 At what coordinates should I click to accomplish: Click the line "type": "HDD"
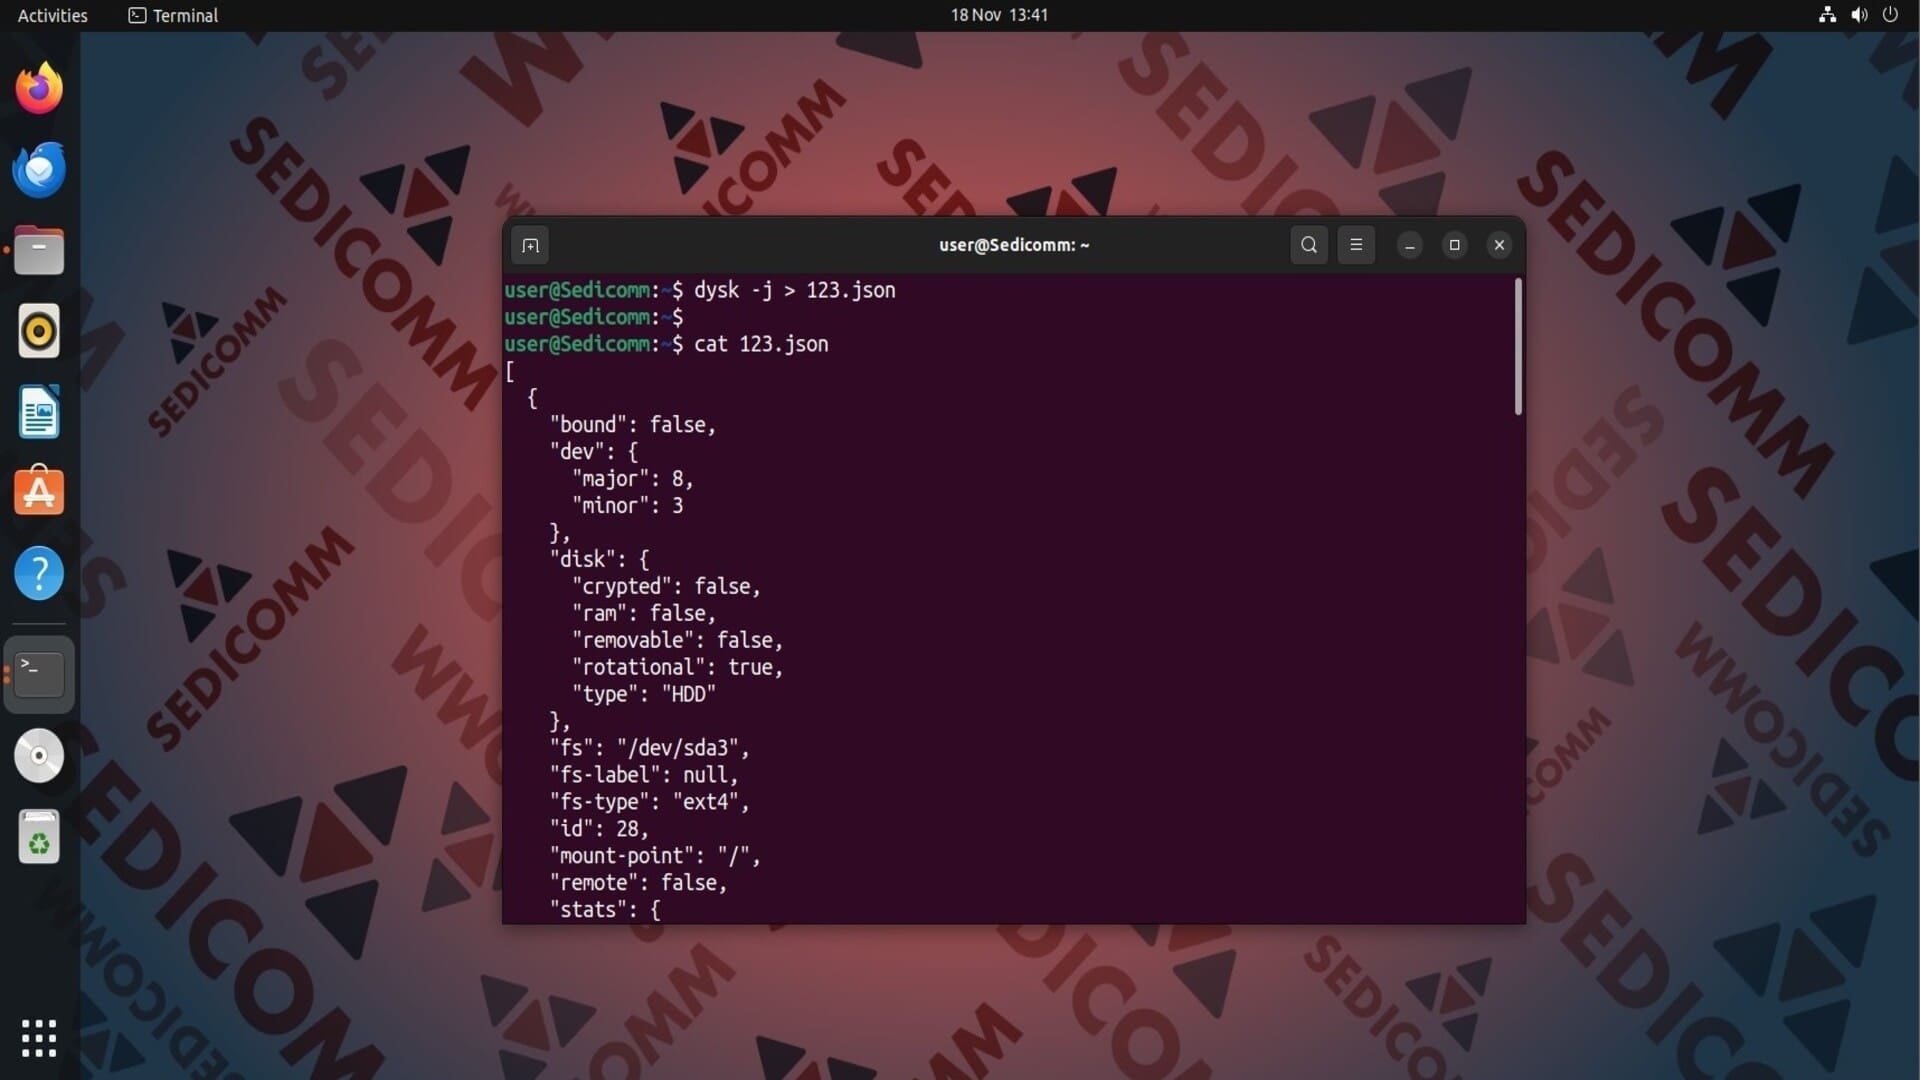click(x=644, y=695)
